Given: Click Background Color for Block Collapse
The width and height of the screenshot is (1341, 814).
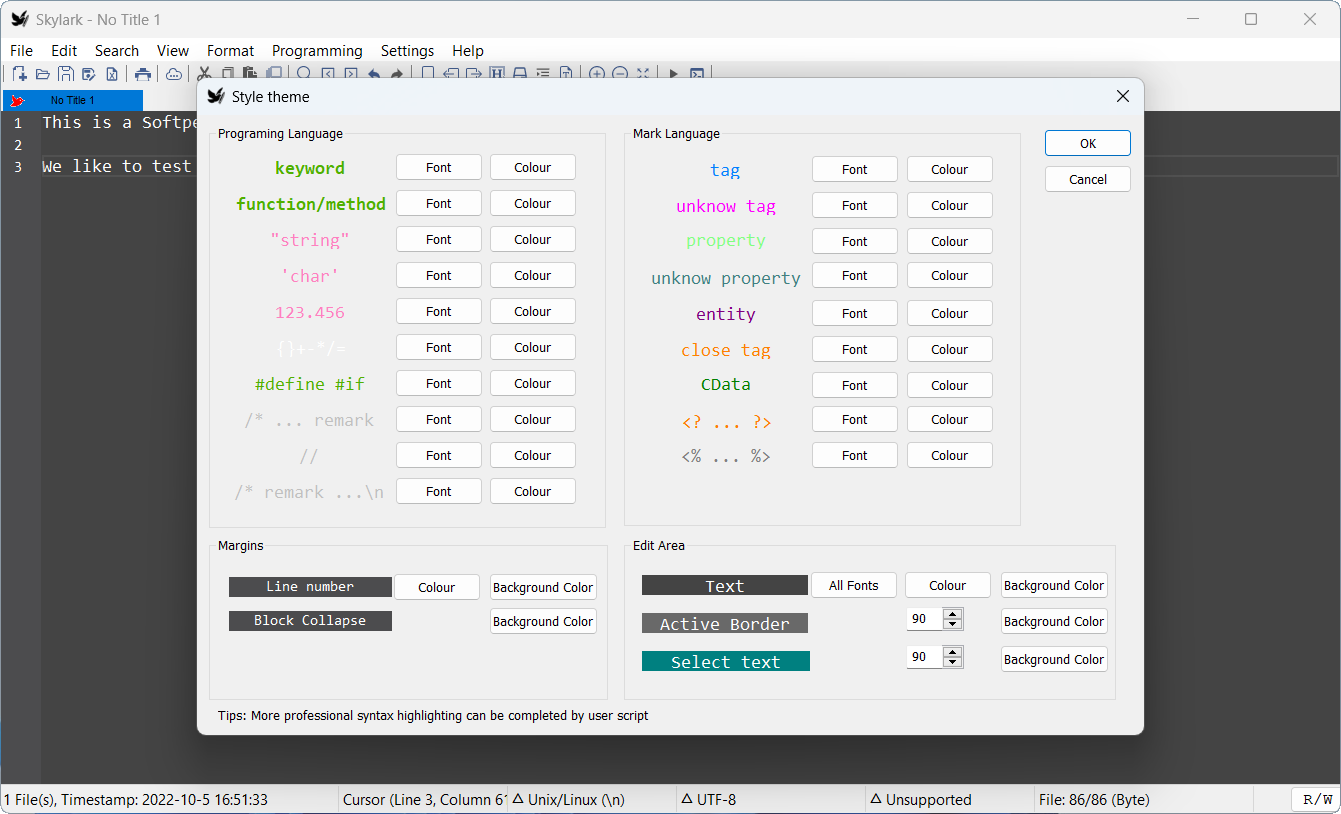Looking at the screenshot, I should point(544,621).
